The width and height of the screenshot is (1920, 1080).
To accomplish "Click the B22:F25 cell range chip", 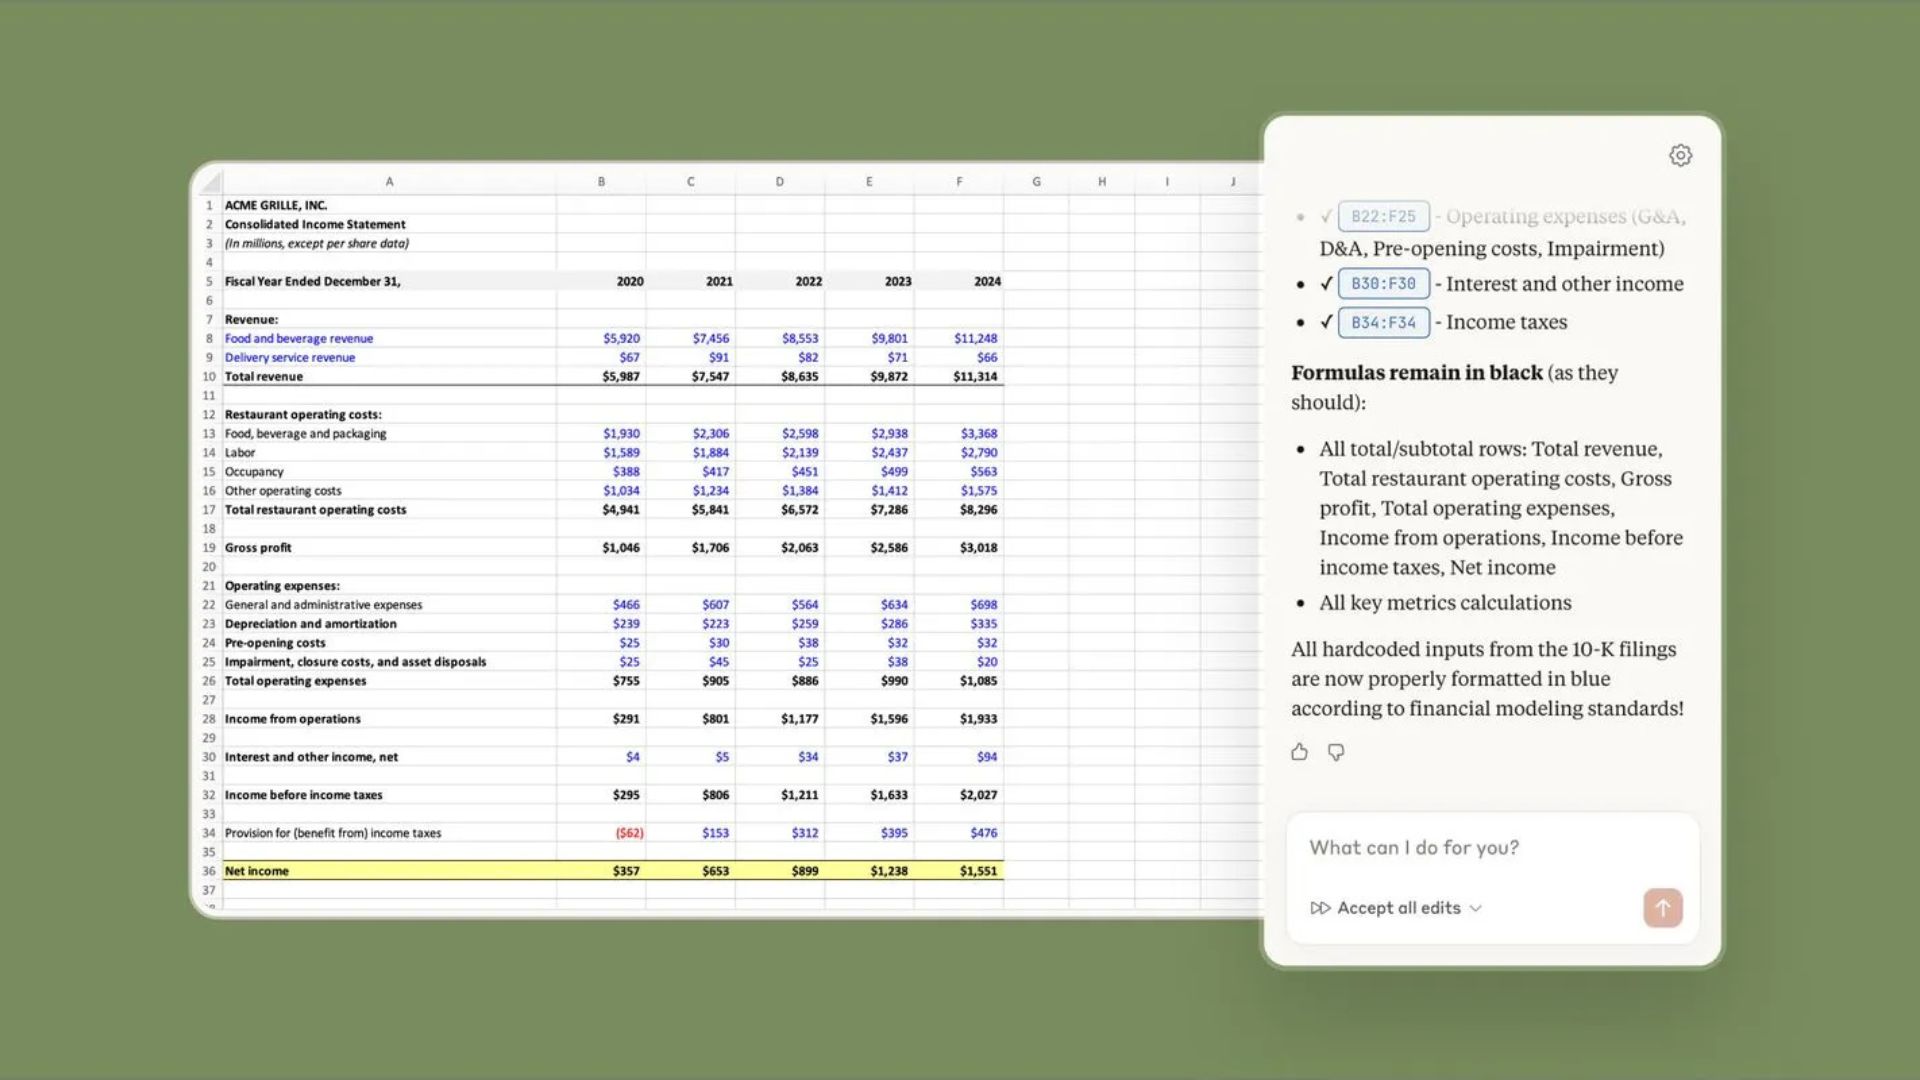I will point(1383,216).
